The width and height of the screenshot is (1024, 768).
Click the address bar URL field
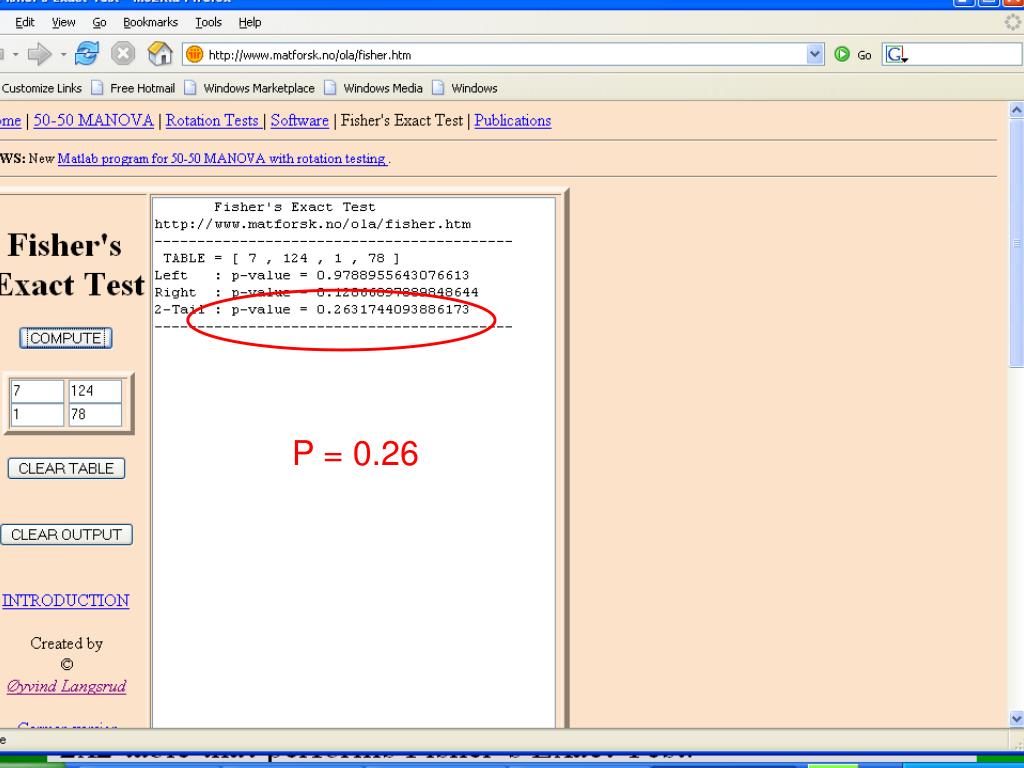[x=503, y=55]
